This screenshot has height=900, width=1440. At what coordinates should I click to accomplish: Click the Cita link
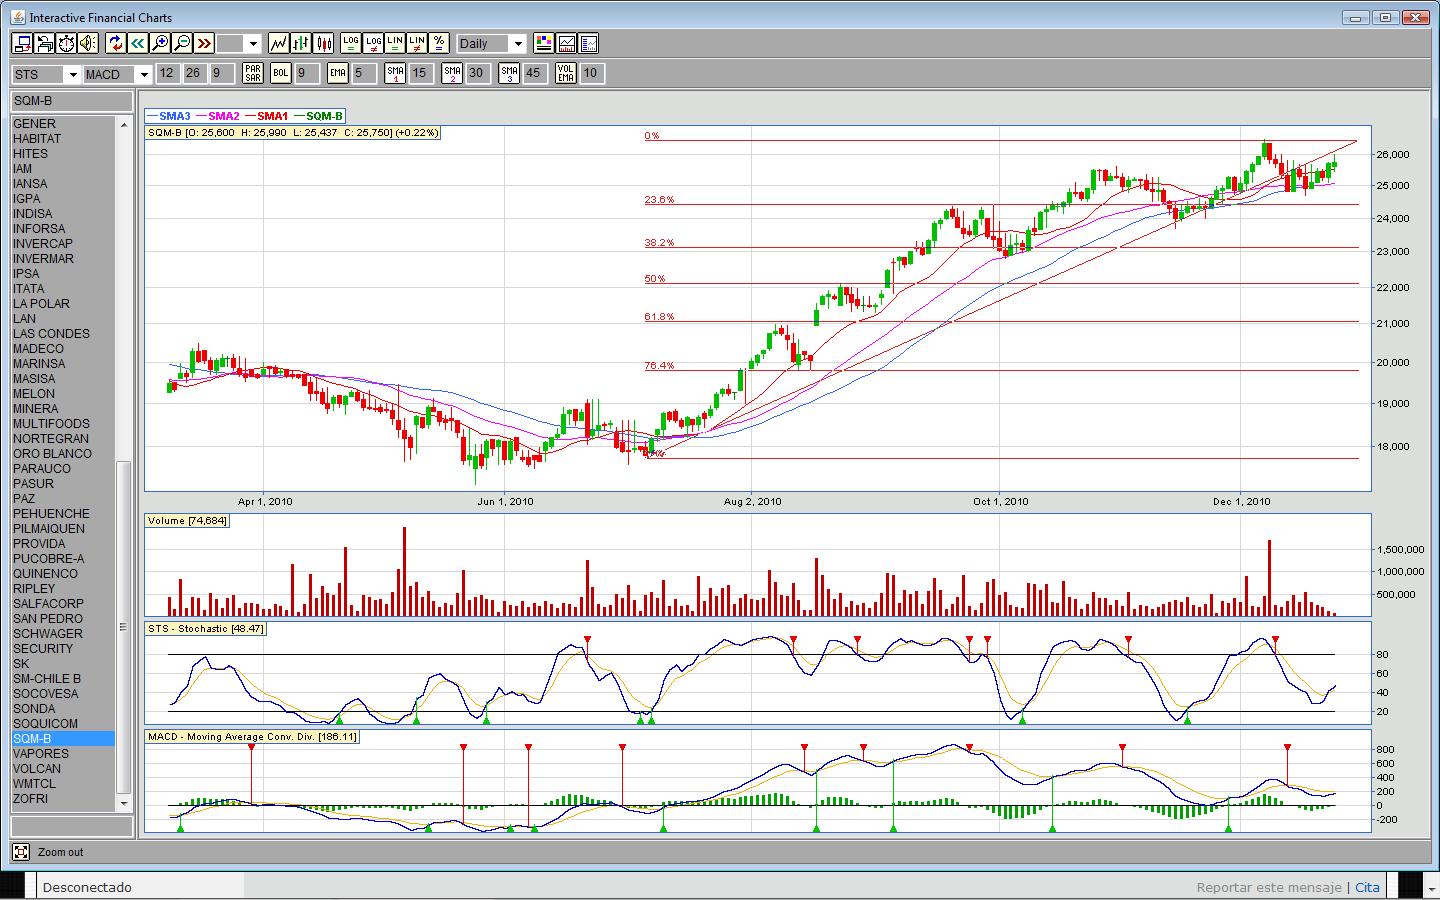1367,887
